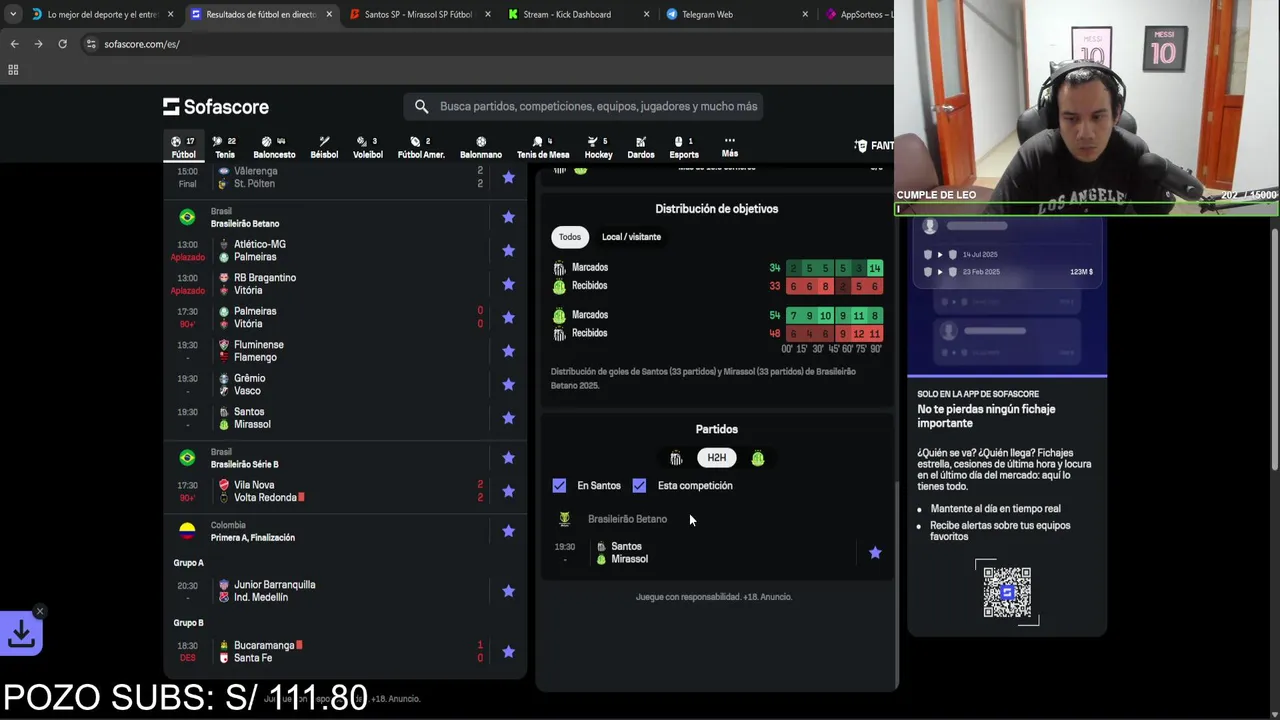Switch to Stream - Kick Dashboard tab
1280x720 pixels.
tap(578, 15)
